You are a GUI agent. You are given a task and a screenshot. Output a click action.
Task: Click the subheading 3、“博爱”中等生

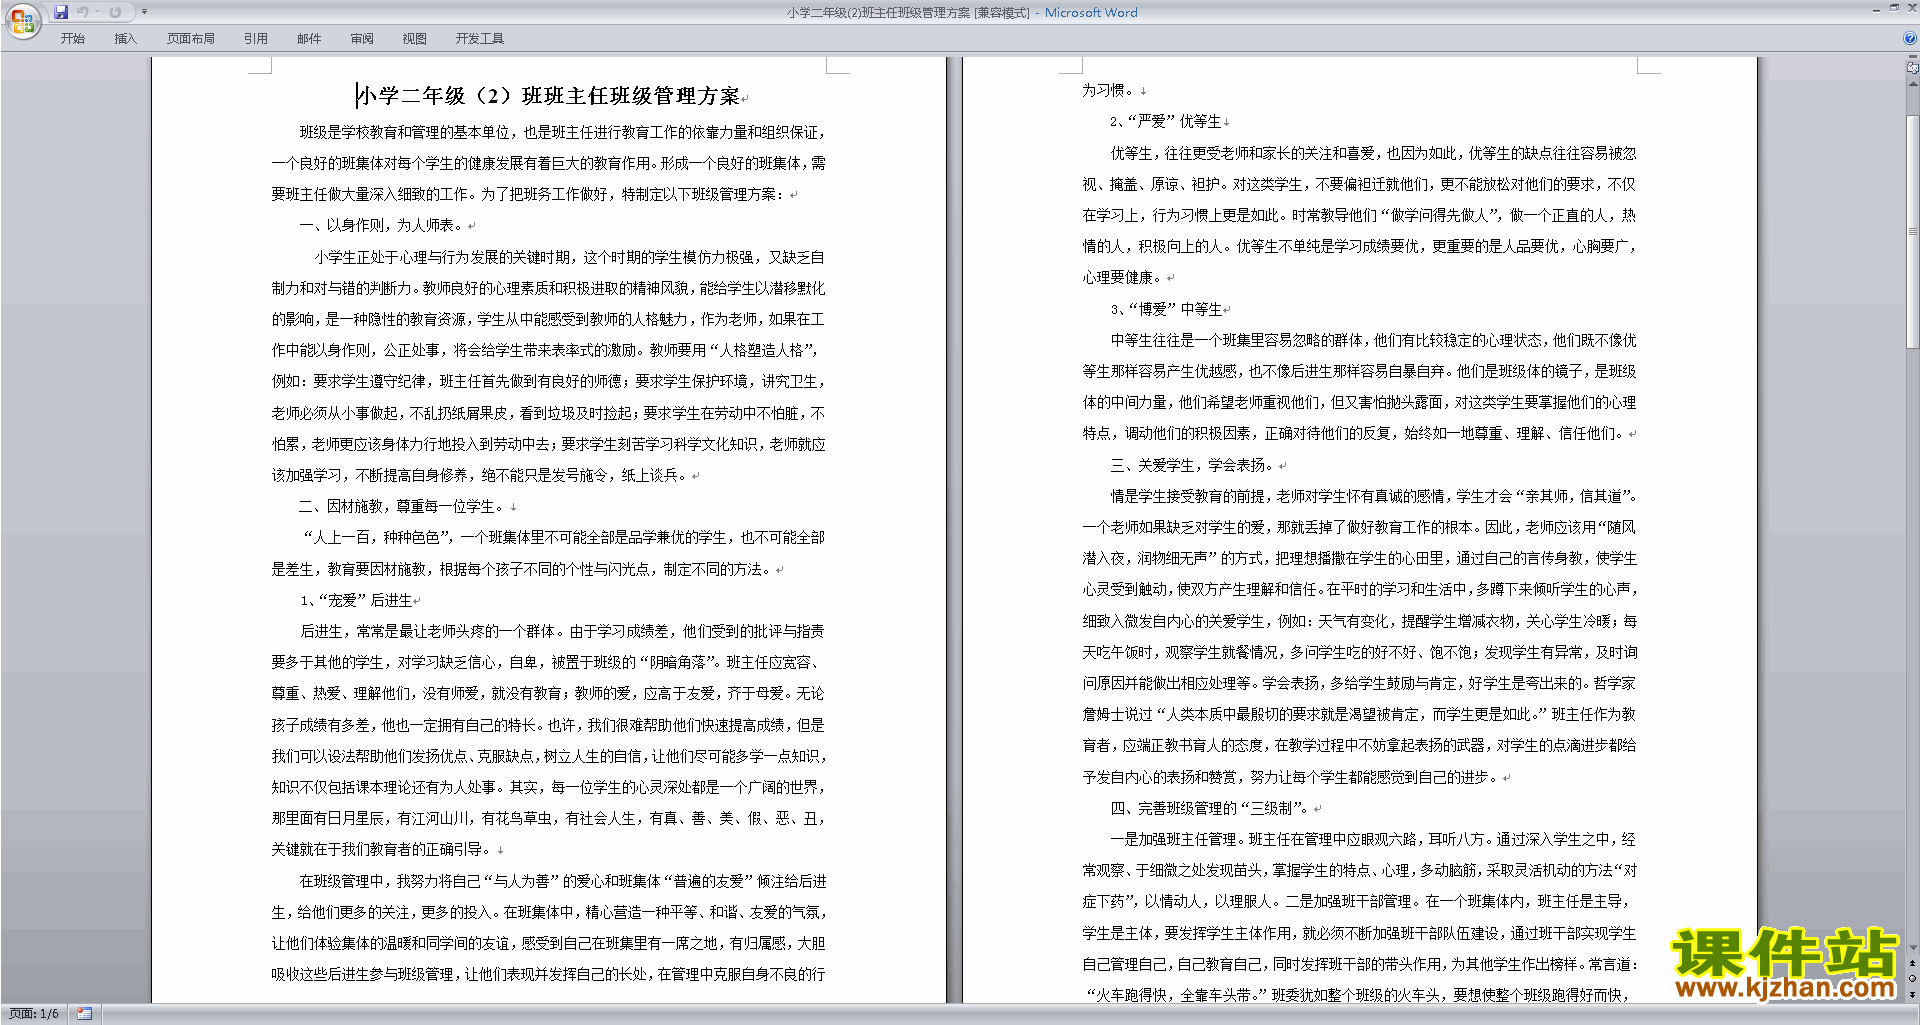1166,310
